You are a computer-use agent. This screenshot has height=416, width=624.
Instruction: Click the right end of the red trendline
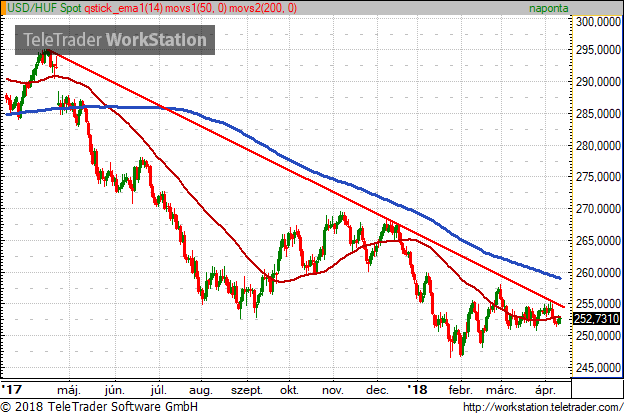[563, 306]
